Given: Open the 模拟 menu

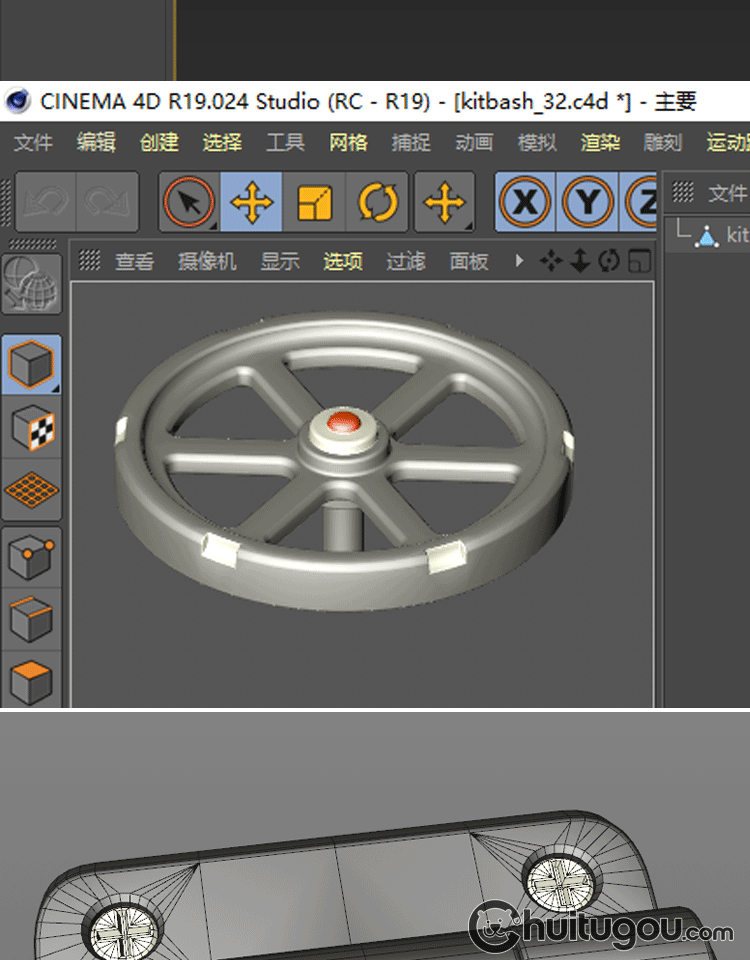Looking at the screenshot, I should (x=538, y=143).
